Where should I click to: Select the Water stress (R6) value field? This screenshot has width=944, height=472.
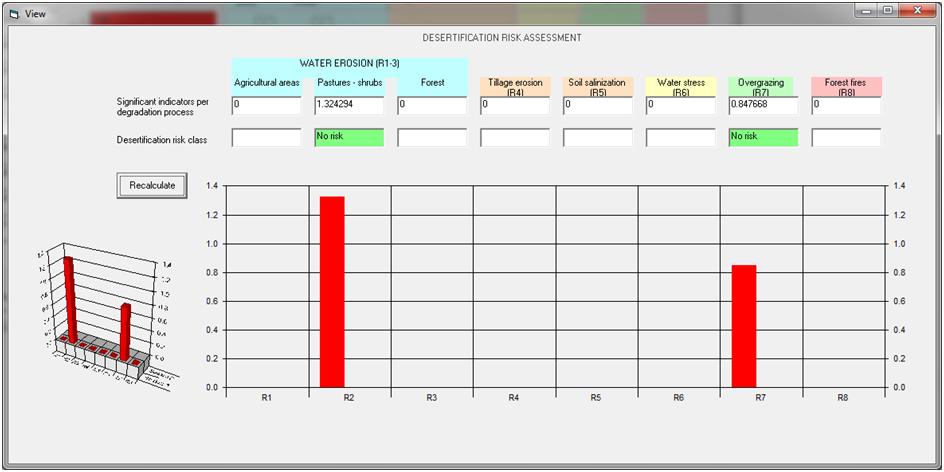point(680,105)
